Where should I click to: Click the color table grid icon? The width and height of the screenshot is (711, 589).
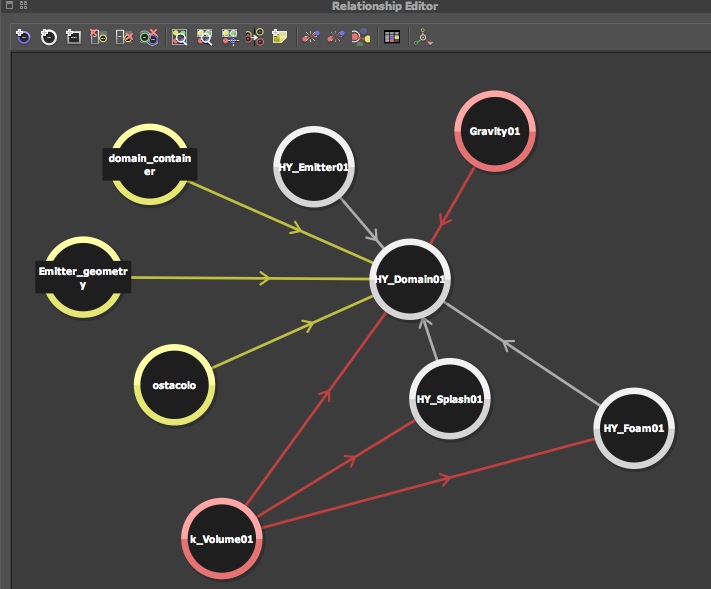click(x=392, y=37)
